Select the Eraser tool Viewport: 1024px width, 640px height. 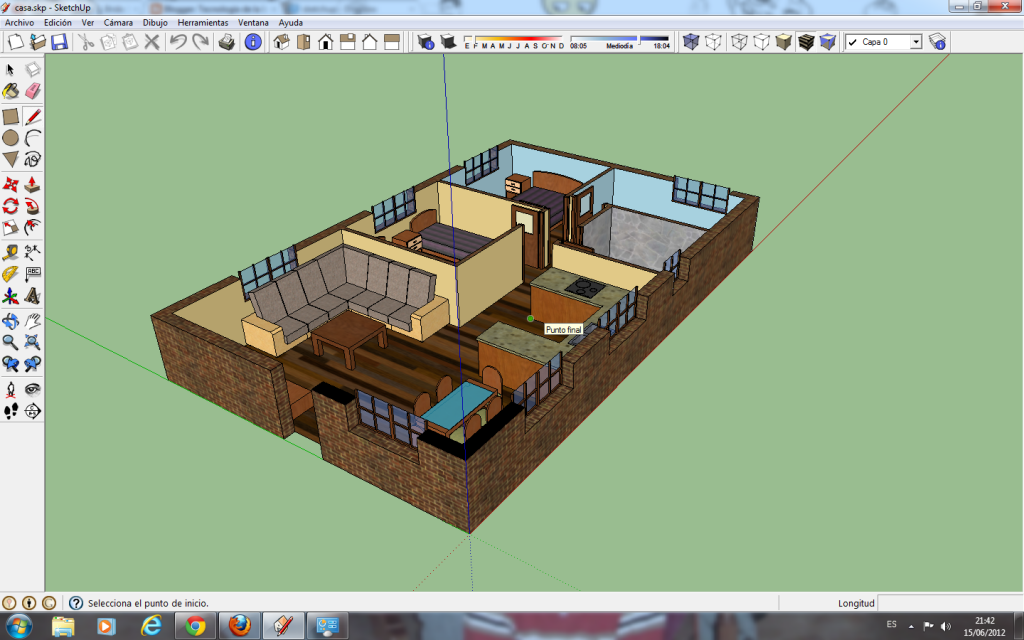pos(33,89)
